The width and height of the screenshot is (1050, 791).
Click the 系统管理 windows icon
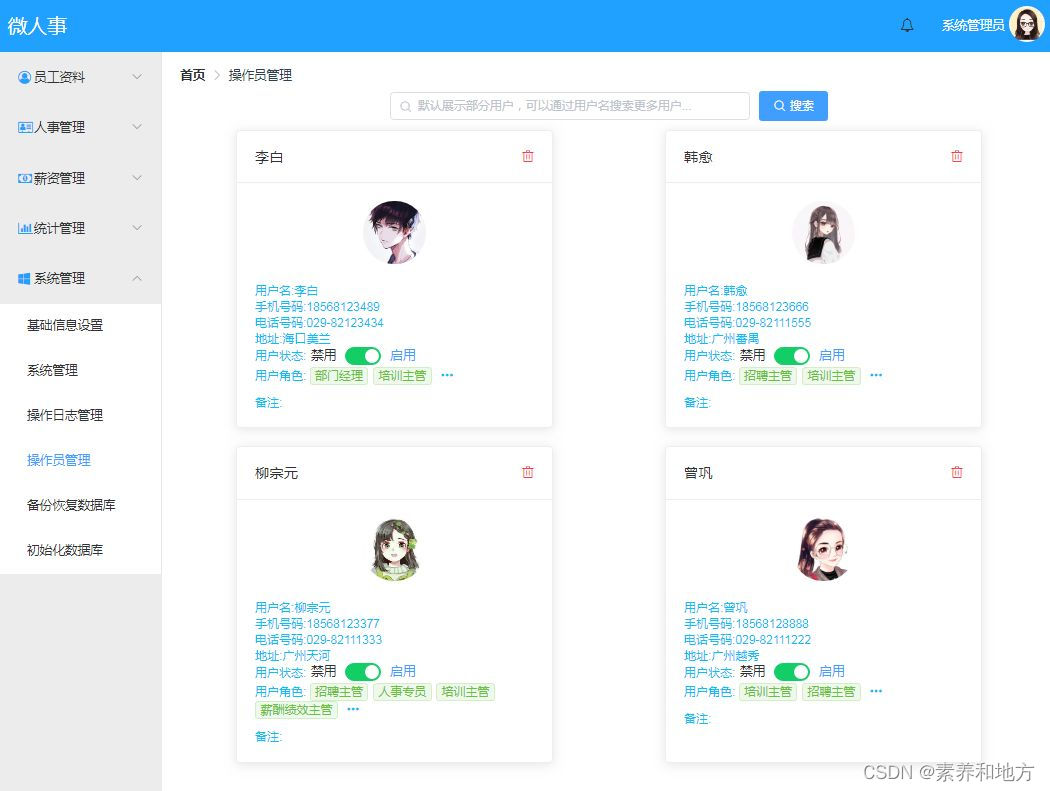[x=24, y=279]
